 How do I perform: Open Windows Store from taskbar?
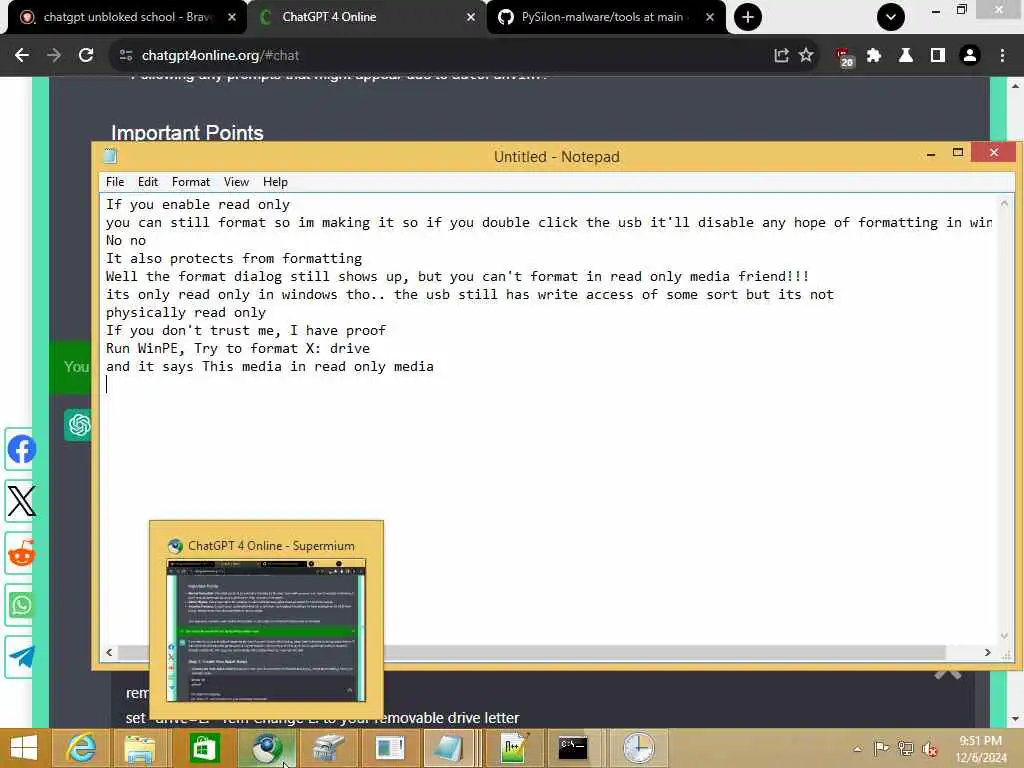[x=204, y=748]
